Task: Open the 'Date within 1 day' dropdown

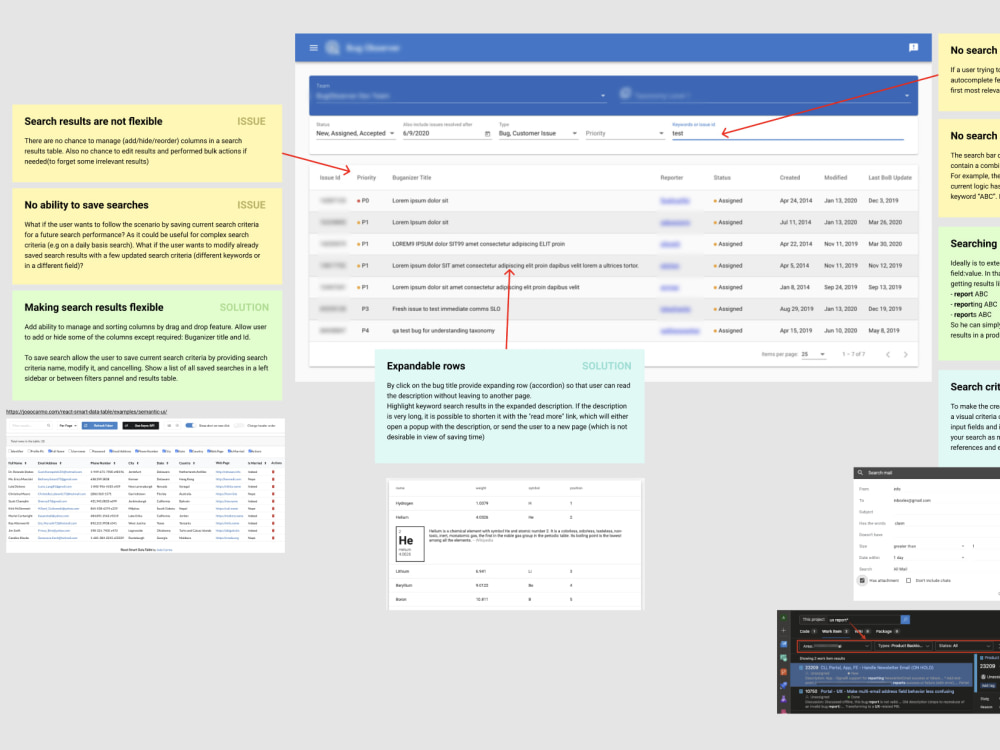Action: pos(929,557)
